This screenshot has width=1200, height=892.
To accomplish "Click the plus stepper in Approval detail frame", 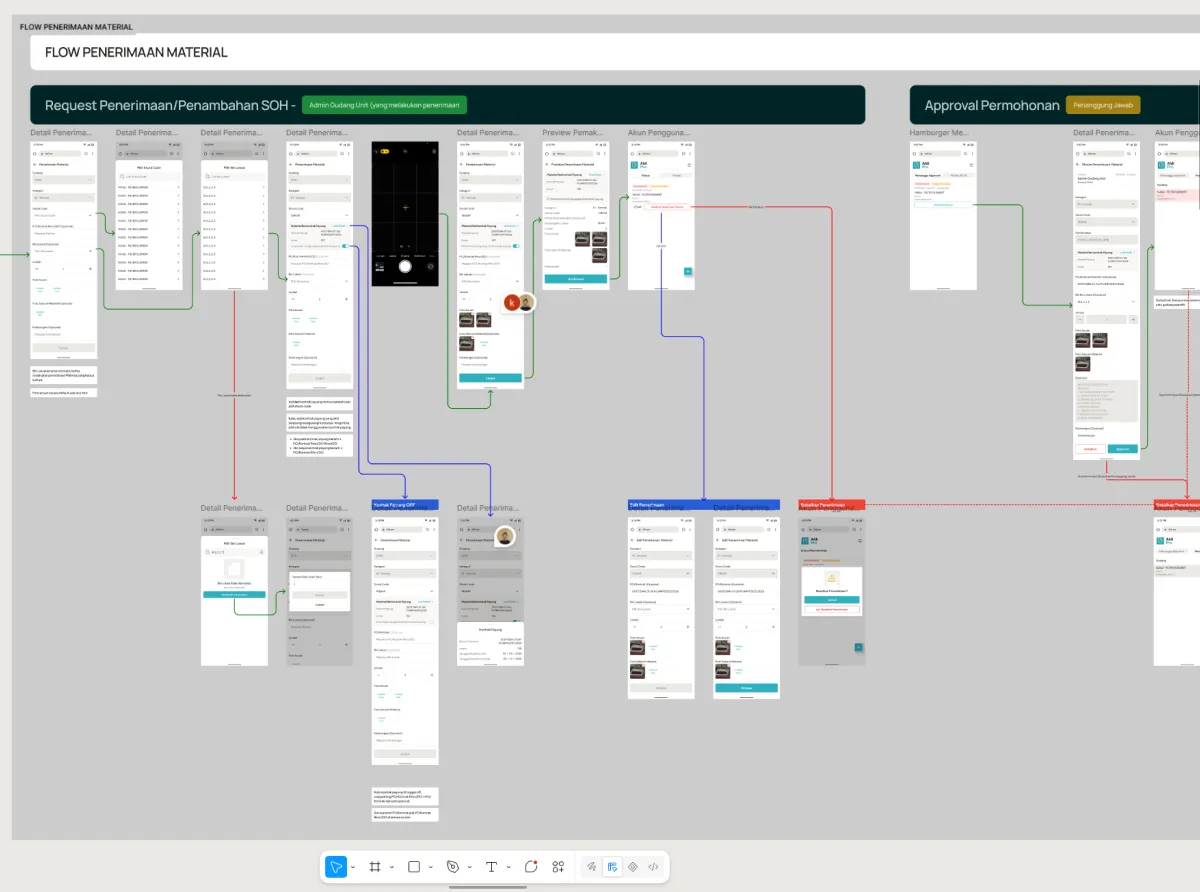I will pos(1131,320).
